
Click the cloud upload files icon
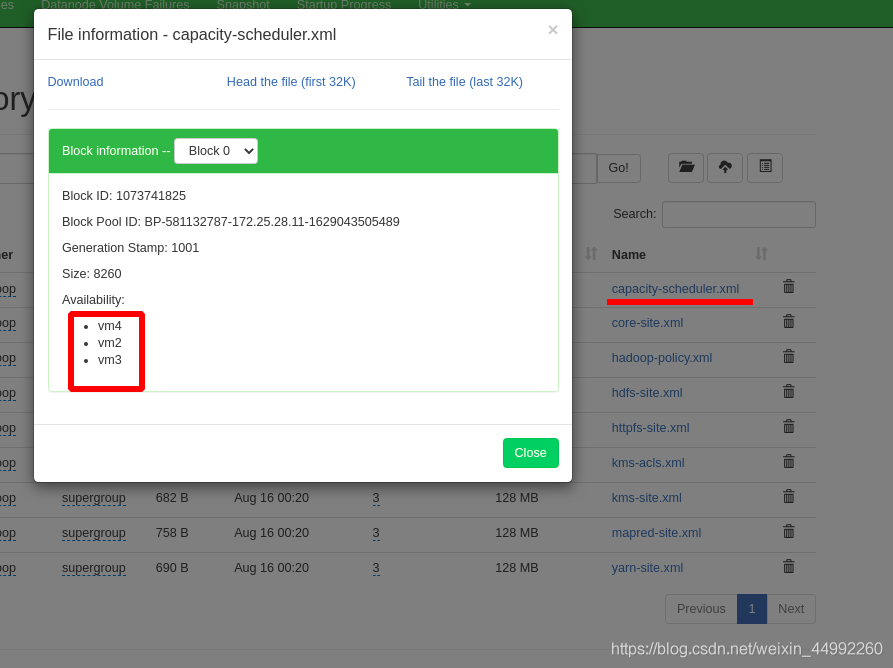[x=725, y=167]
